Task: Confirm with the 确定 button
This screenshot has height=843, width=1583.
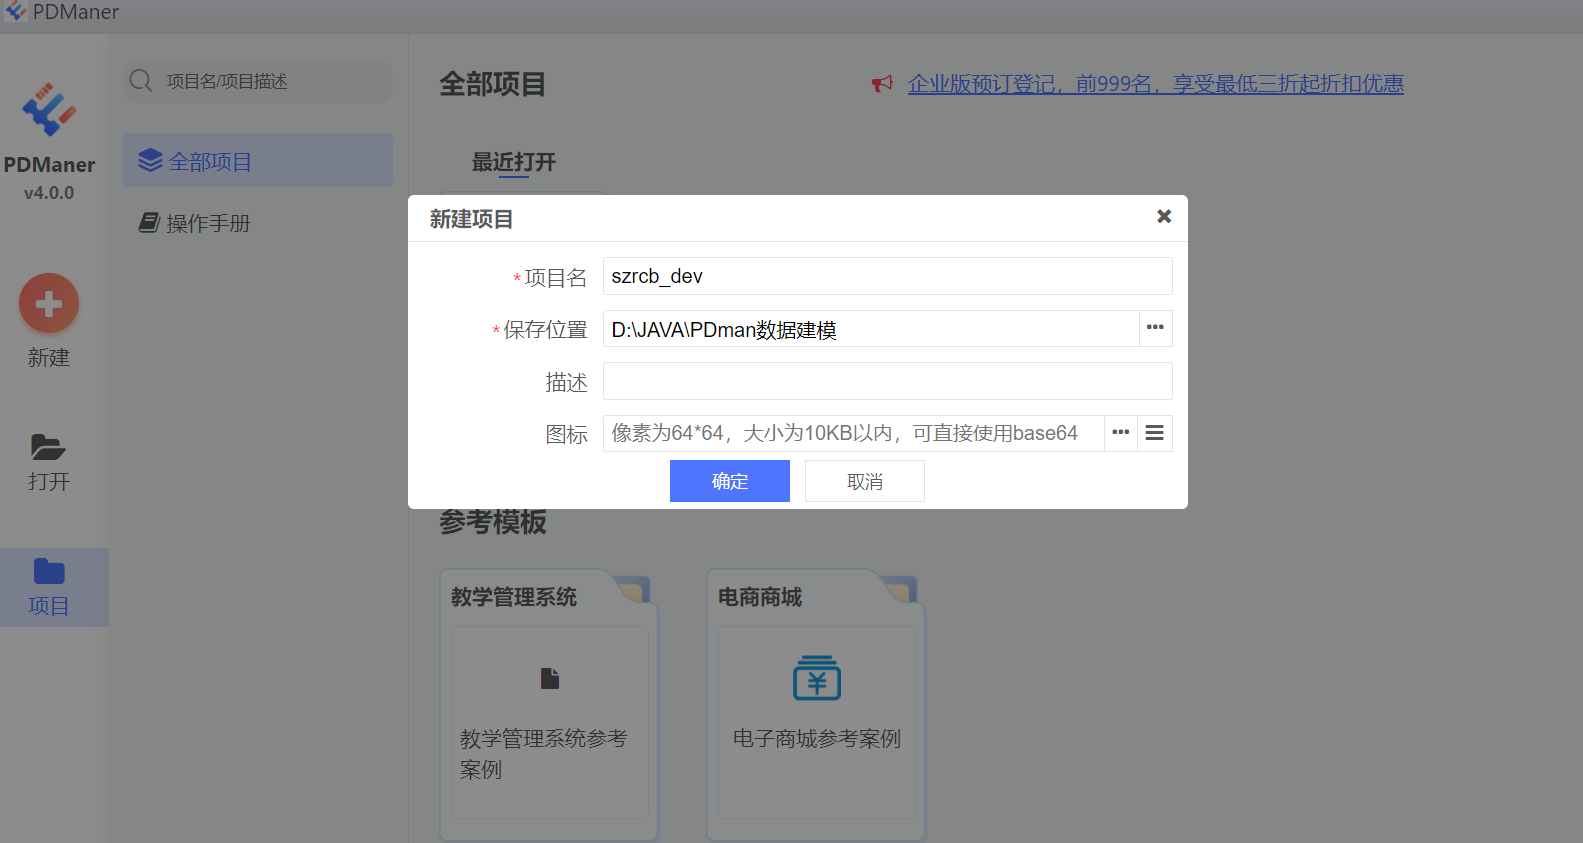Action: tap(730, 481)
